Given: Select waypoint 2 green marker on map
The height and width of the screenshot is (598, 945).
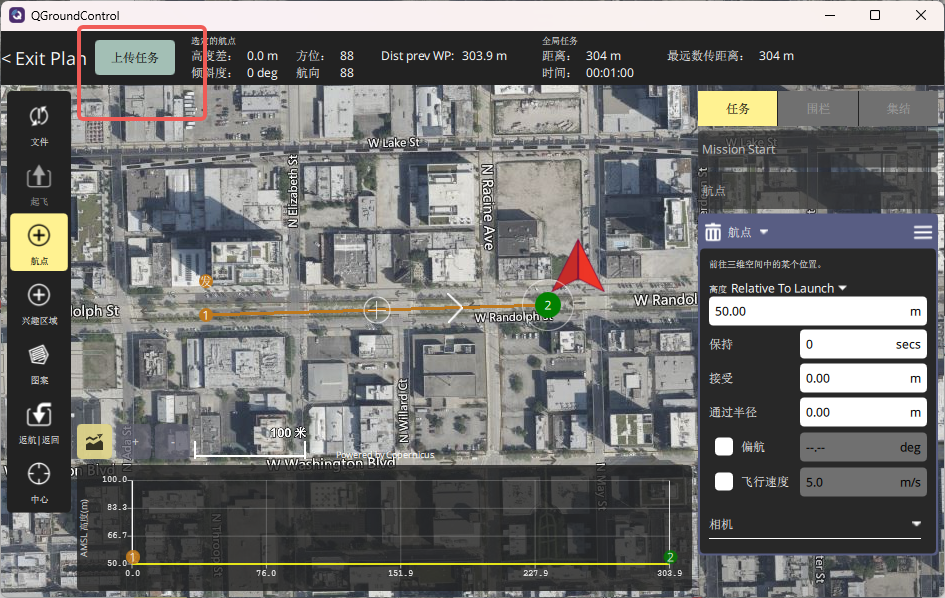Looking at the screenshot, I should tap(547, 305).
